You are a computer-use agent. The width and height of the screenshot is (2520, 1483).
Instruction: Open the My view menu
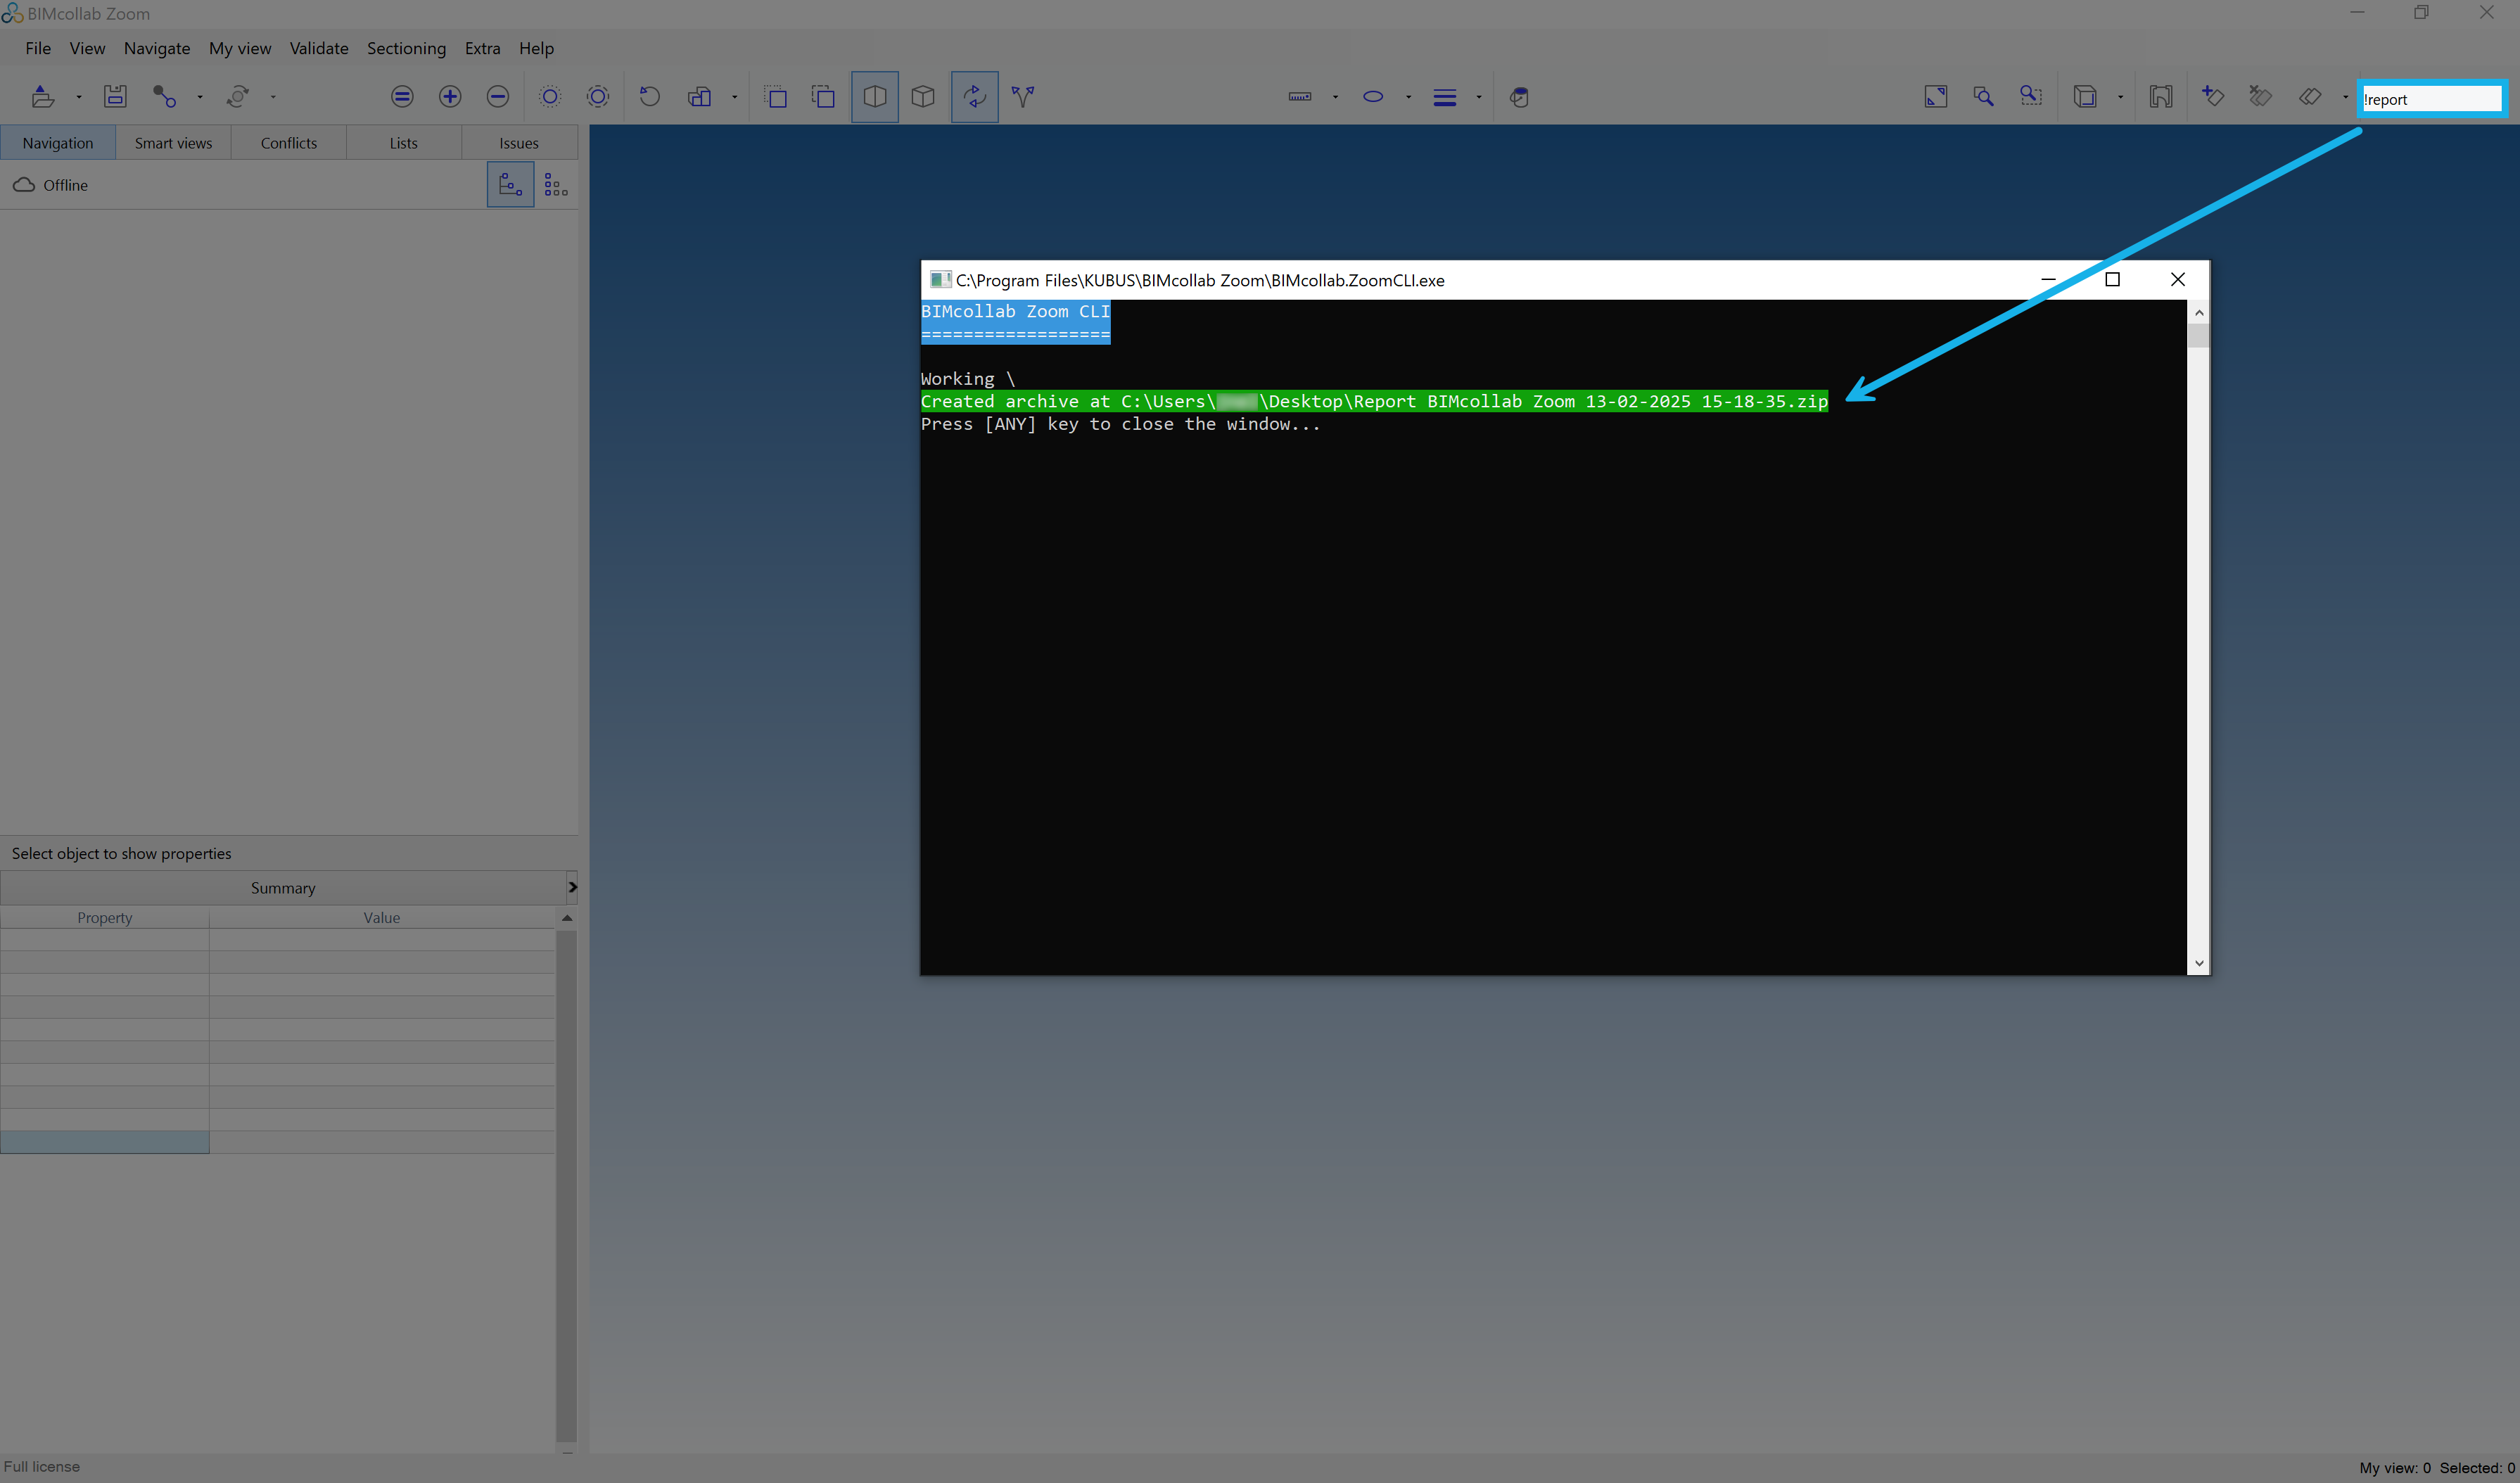click(240, 48)
